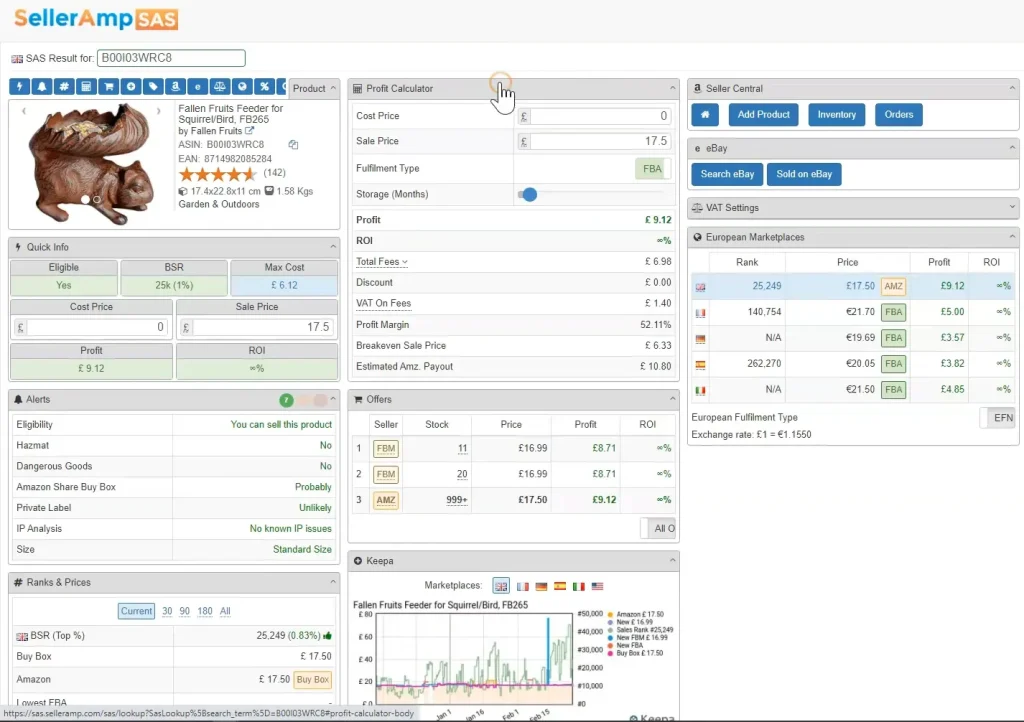Click the balance scales VAT toolbar icon
This screenshot has width=1024, height=722.
point(219,87)
